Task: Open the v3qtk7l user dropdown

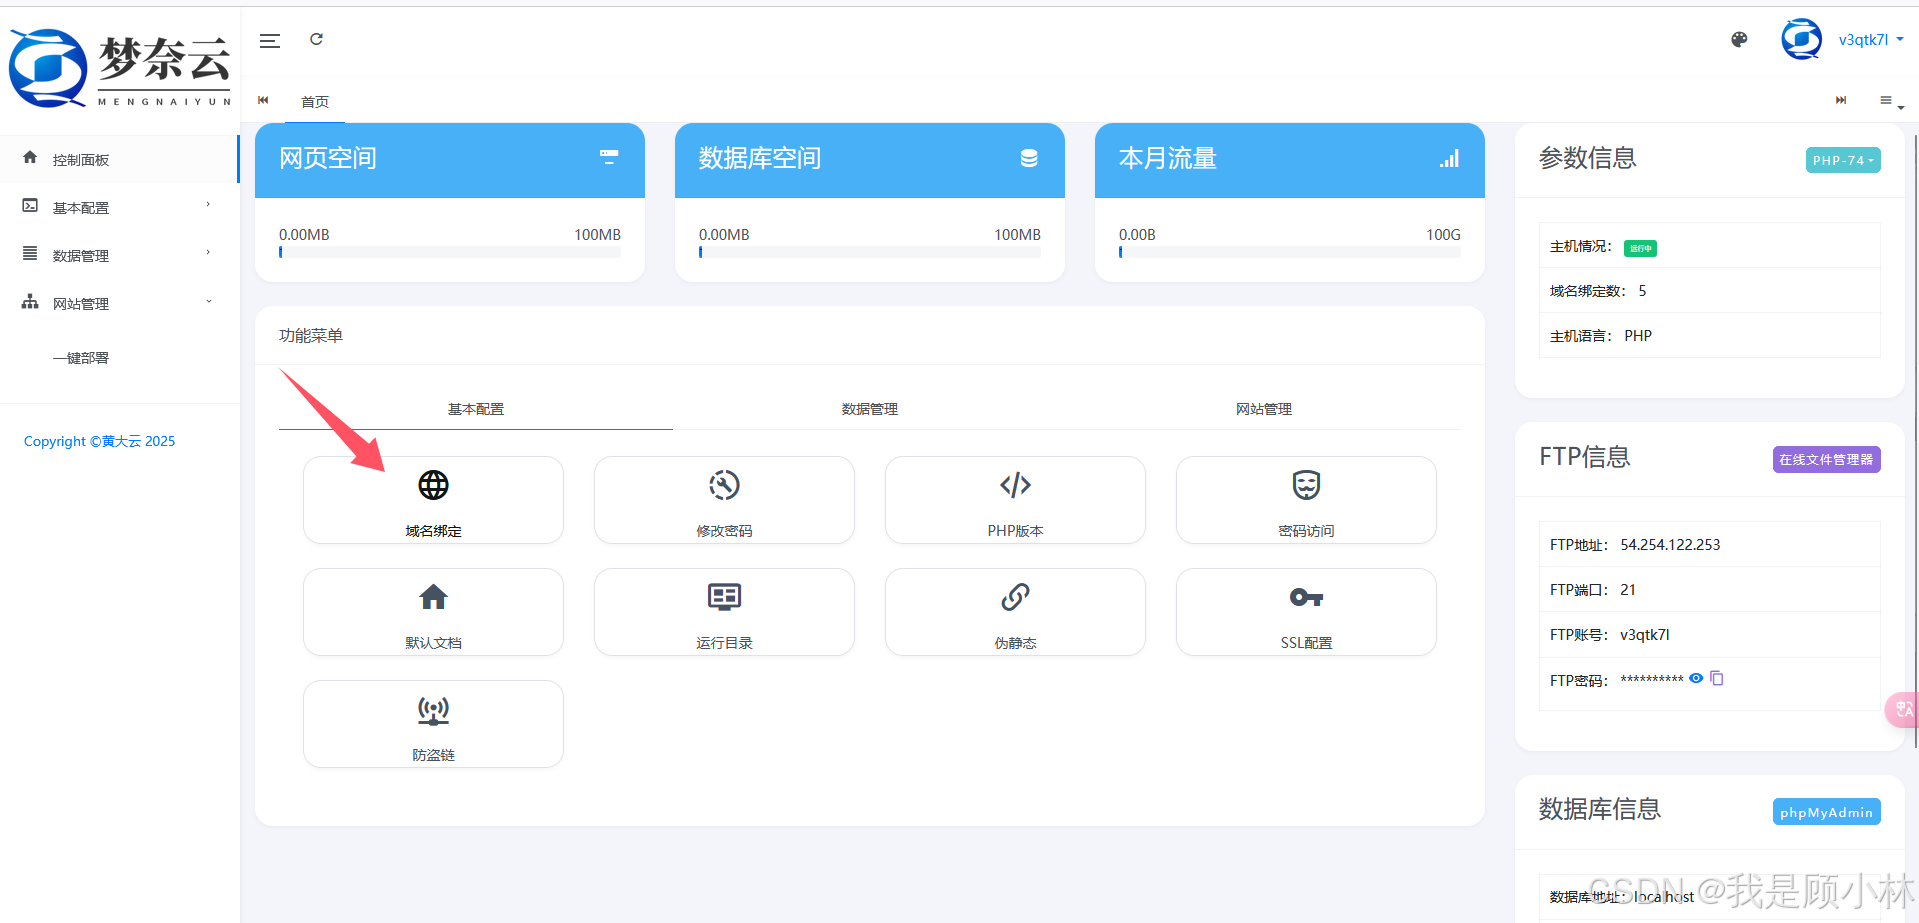Action: (1870, 40)
